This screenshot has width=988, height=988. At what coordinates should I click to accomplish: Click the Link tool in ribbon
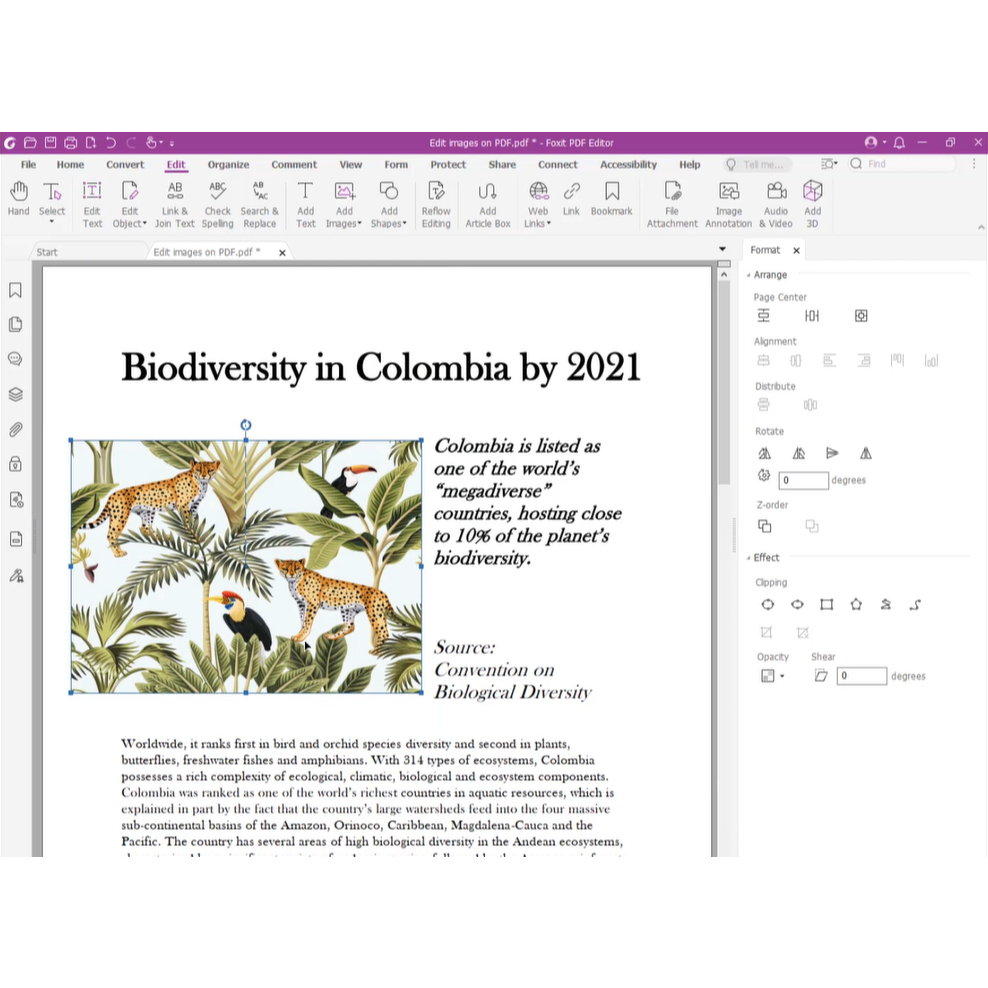pyautogui.click(x=572, y=199)
